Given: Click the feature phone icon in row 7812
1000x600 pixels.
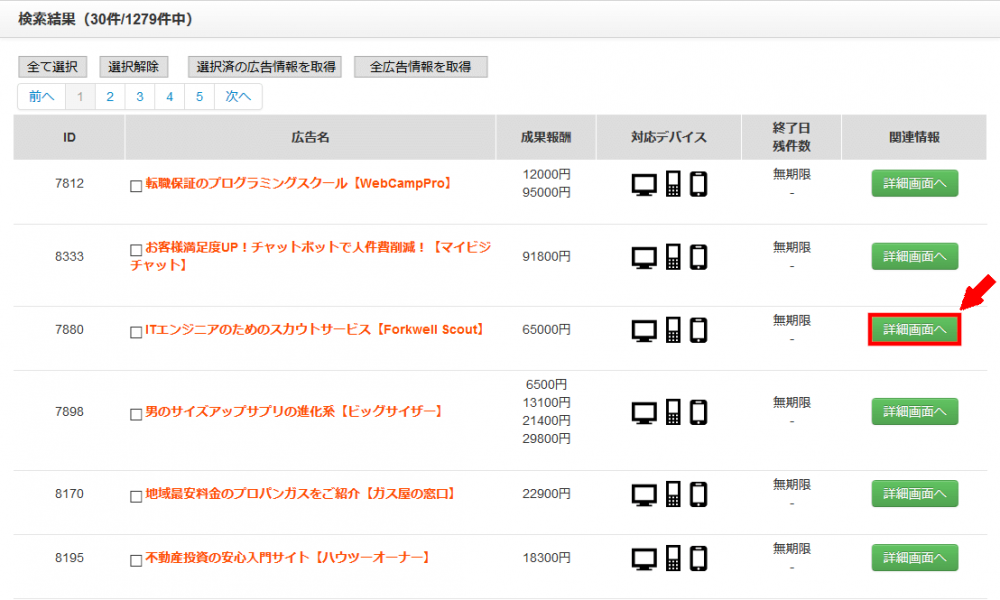Looking at the screenshot, I should click(x=673, y=184).
